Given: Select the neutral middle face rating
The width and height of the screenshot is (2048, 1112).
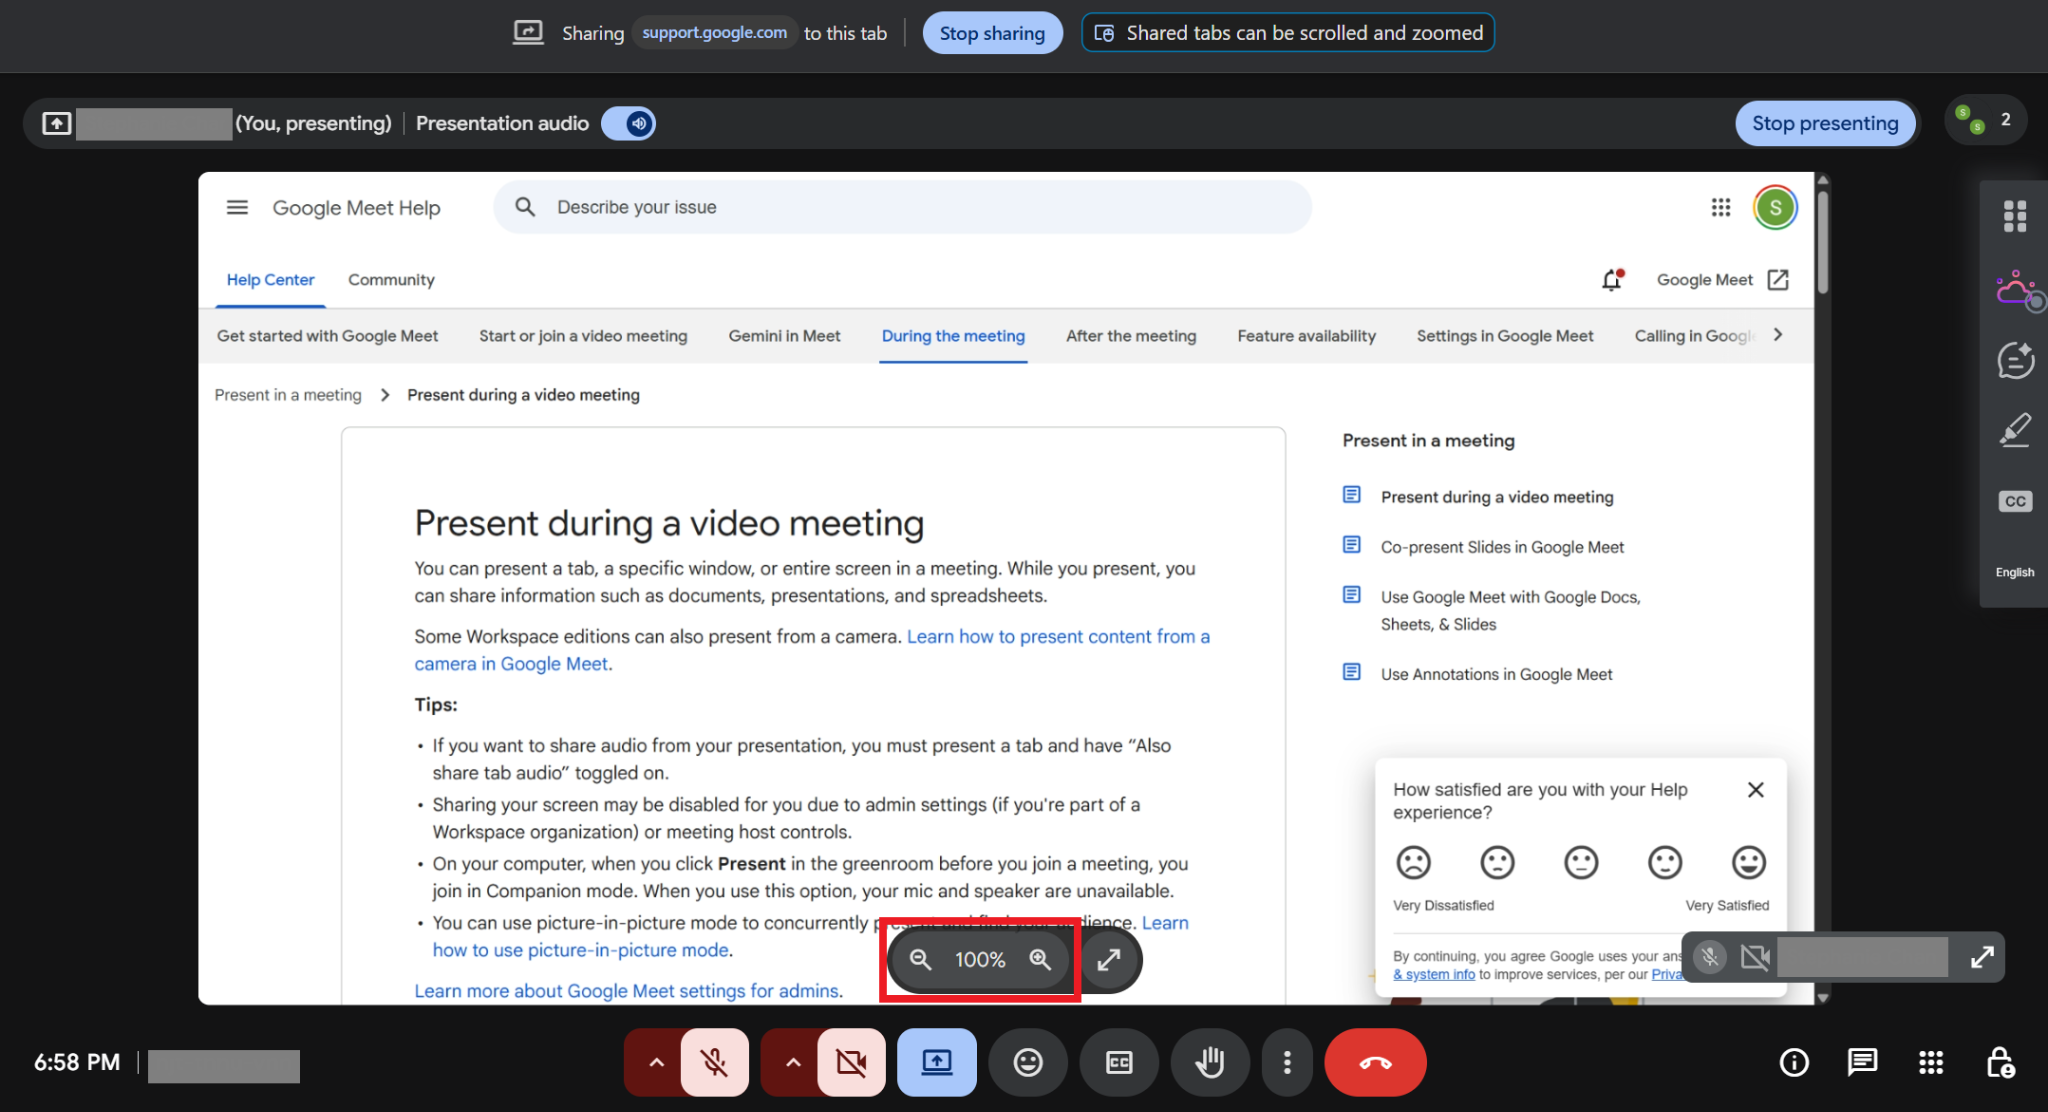Looking at the screenshot, I should [1581, 862].
